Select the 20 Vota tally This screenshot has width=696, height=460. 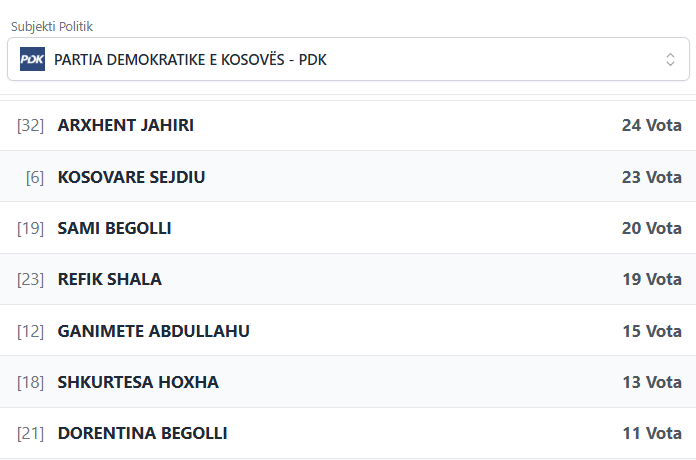pyautogui.click(x=651, y=228)
